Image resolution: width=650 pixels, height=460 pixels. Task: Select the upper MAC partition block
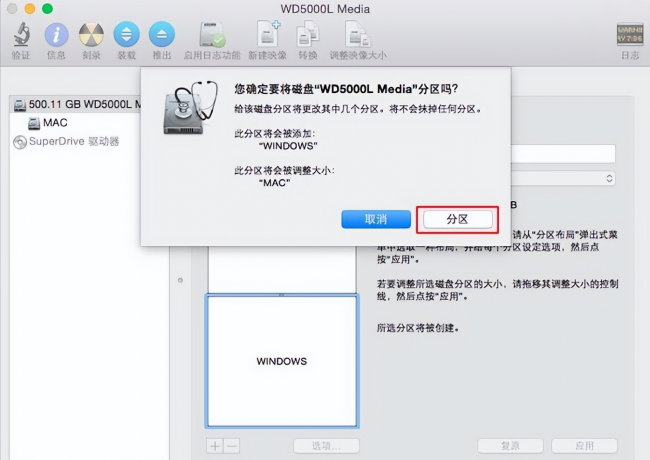(282, 269)
